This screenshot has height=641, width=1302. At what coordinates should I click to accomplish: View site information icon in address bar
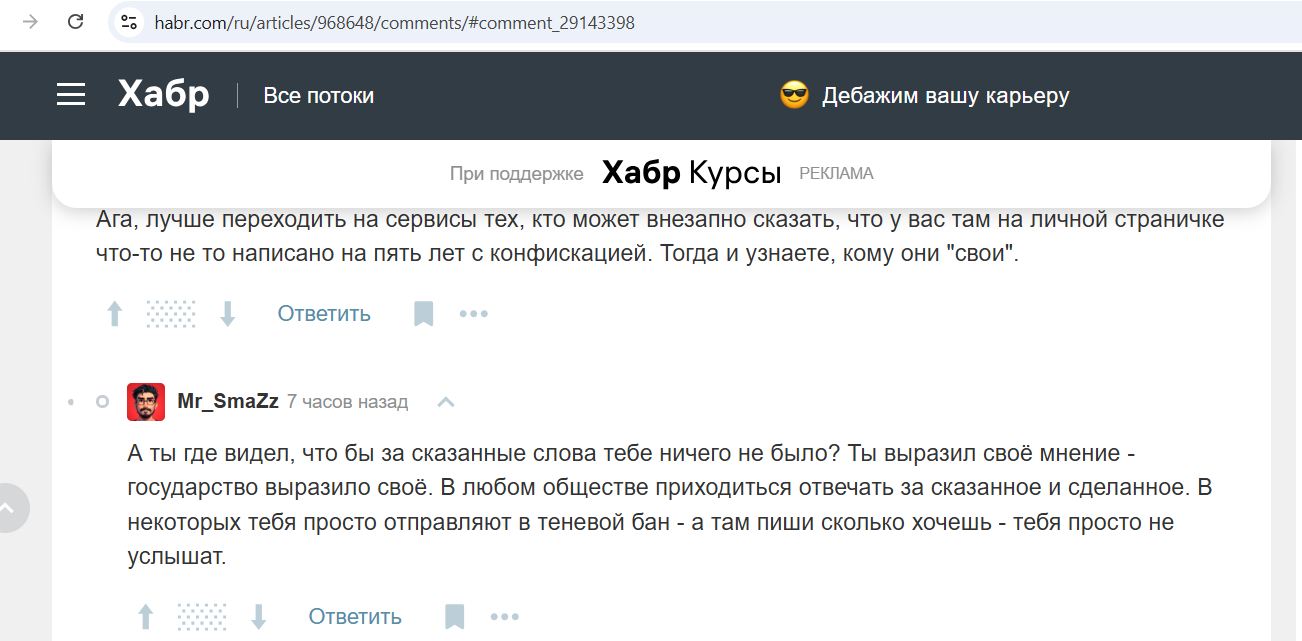coord(128,21)
